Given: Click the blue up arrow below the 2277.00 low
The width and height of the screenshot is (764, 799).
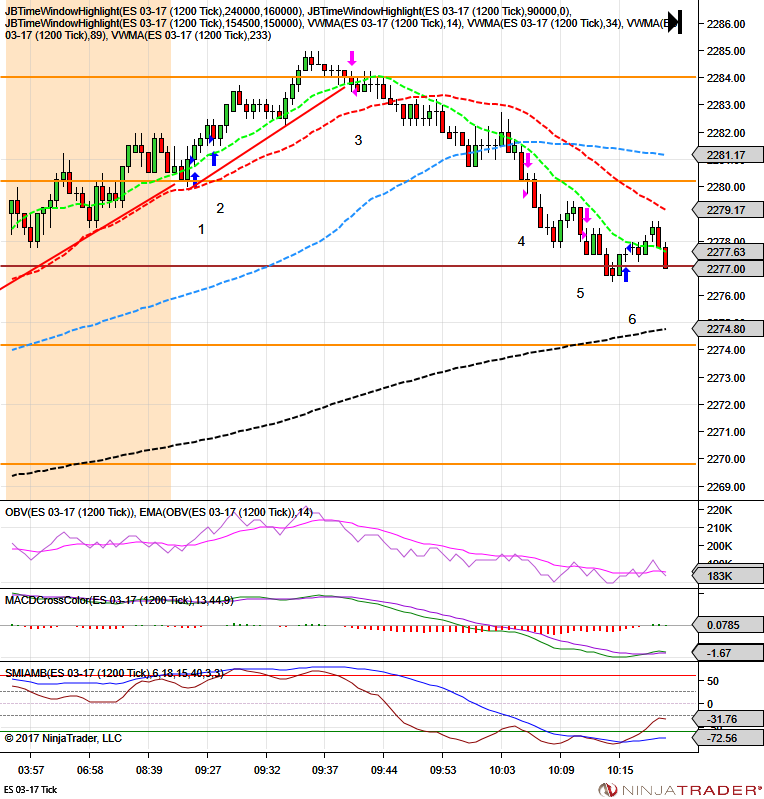Looking at the screenshot, I should pyautogui.click(x=626, y=275).
